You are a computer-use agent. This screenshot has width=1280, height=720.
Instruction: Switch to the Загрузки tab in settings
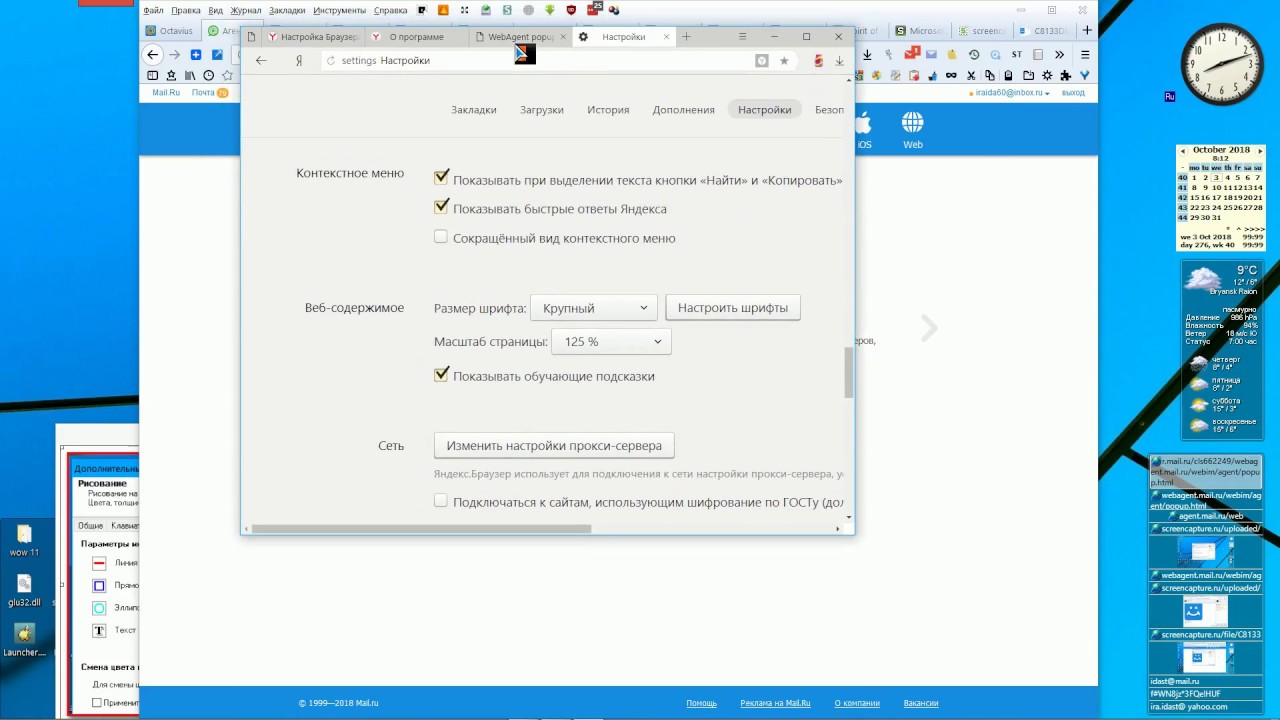pos(542,110)
